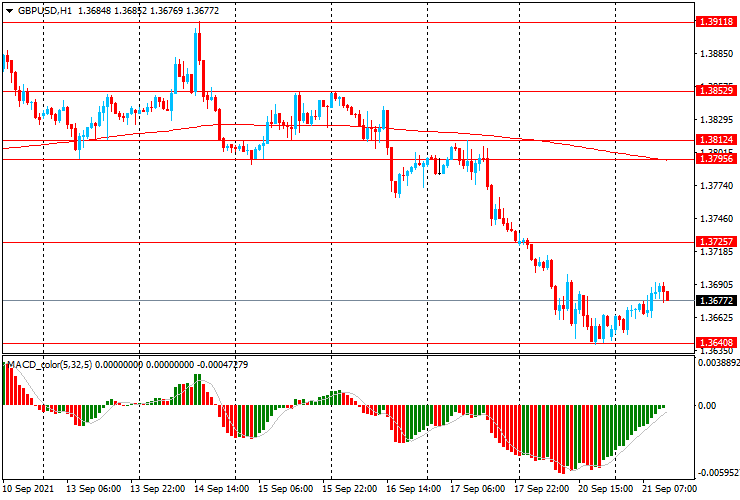Click the 10 Sep 2021 time label
The image size is (740, 500).
28,489
